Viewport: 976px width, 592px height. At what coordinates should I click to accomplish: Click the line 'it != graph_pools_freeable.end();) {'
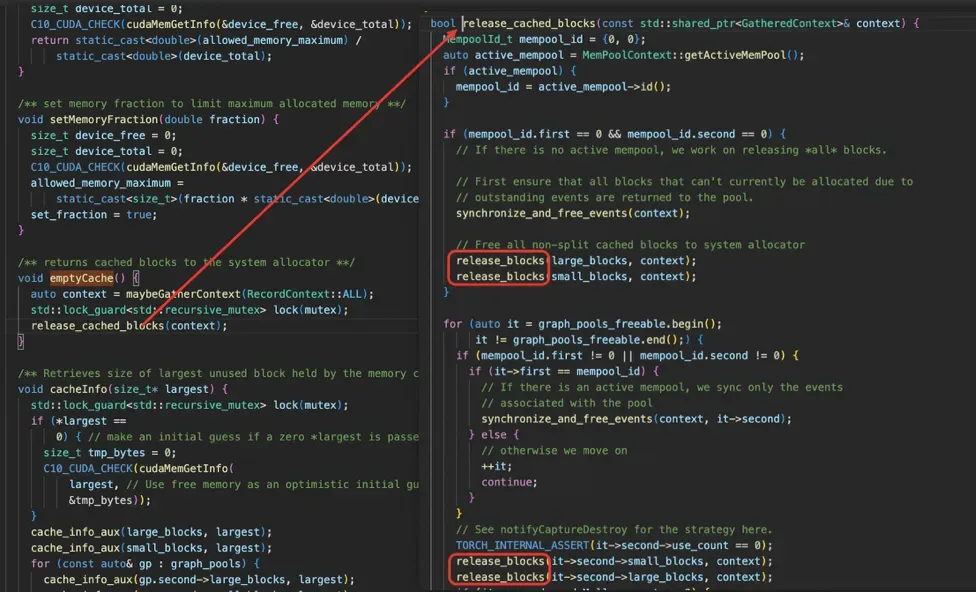point(589,340)
